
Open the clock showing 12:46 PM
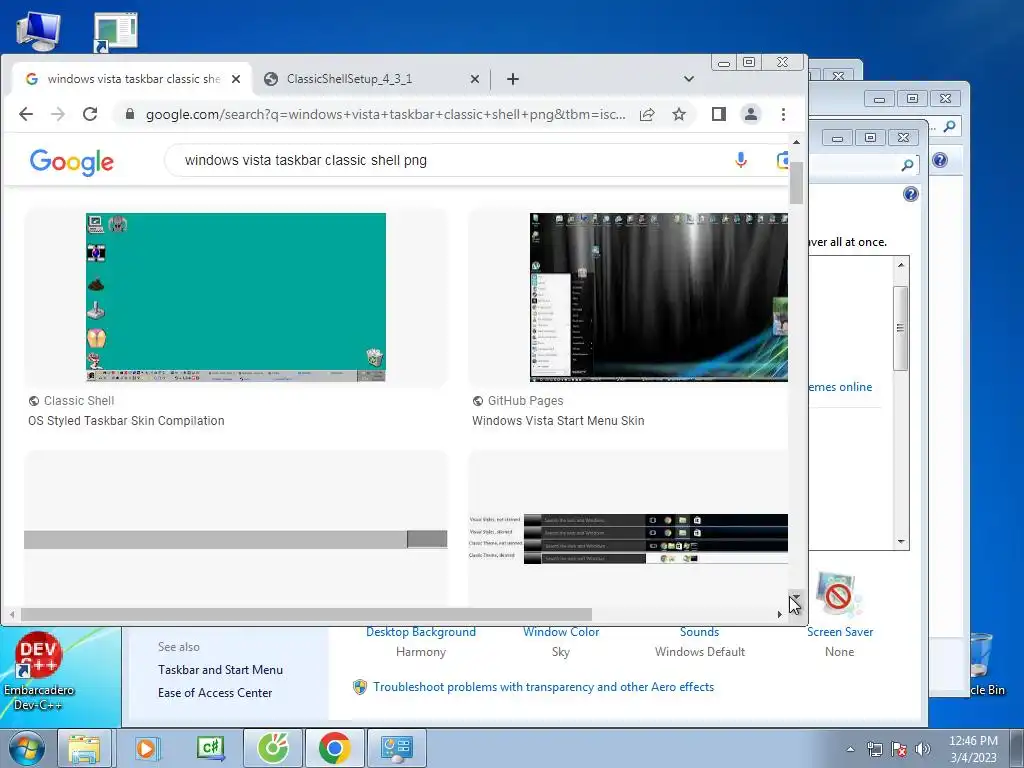click(x=973, y=749)
